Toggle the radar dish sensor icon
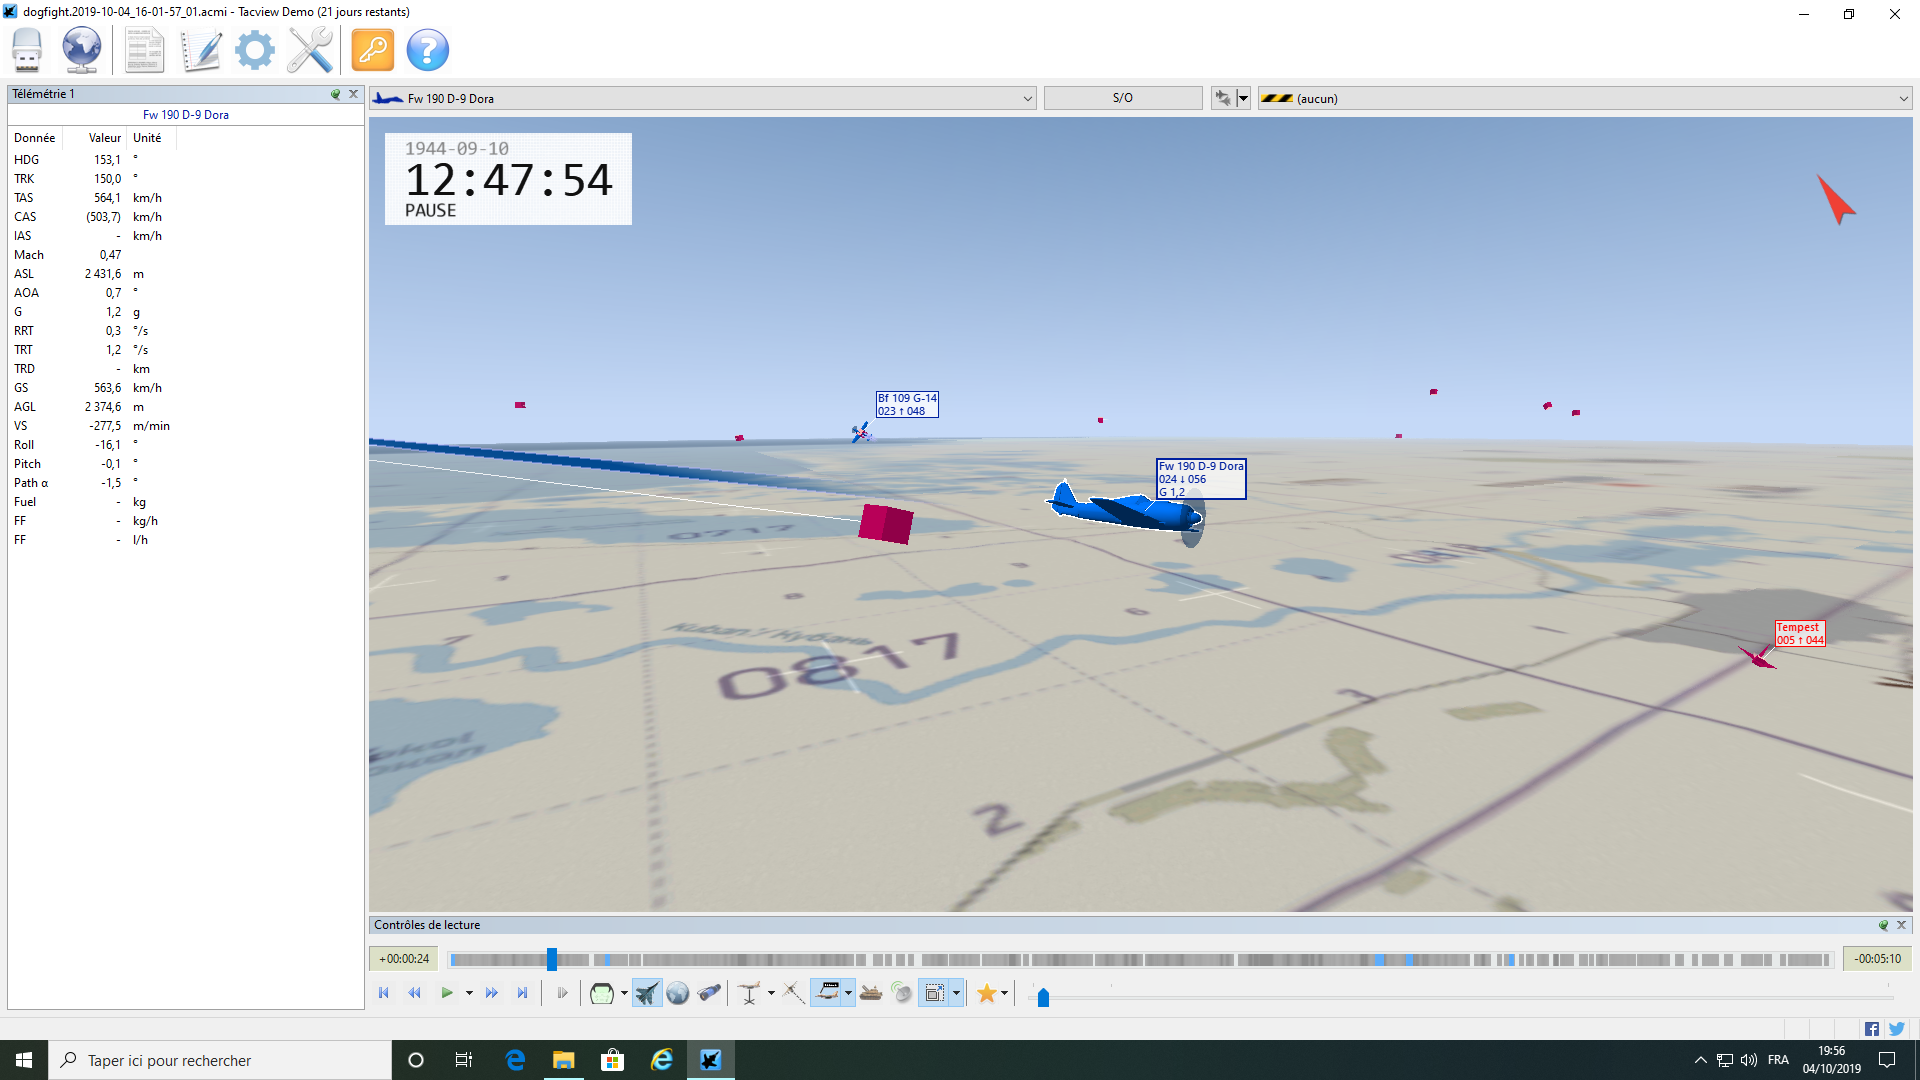1920x1080 pixels. [x=902, y=993]
